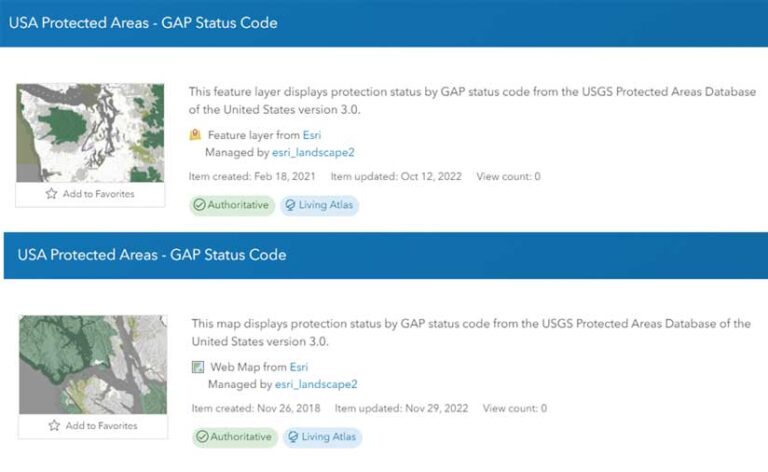Open the Esri link beside Feature layer from
Screen dimensions: 768x472
click(x=312, y=135)
